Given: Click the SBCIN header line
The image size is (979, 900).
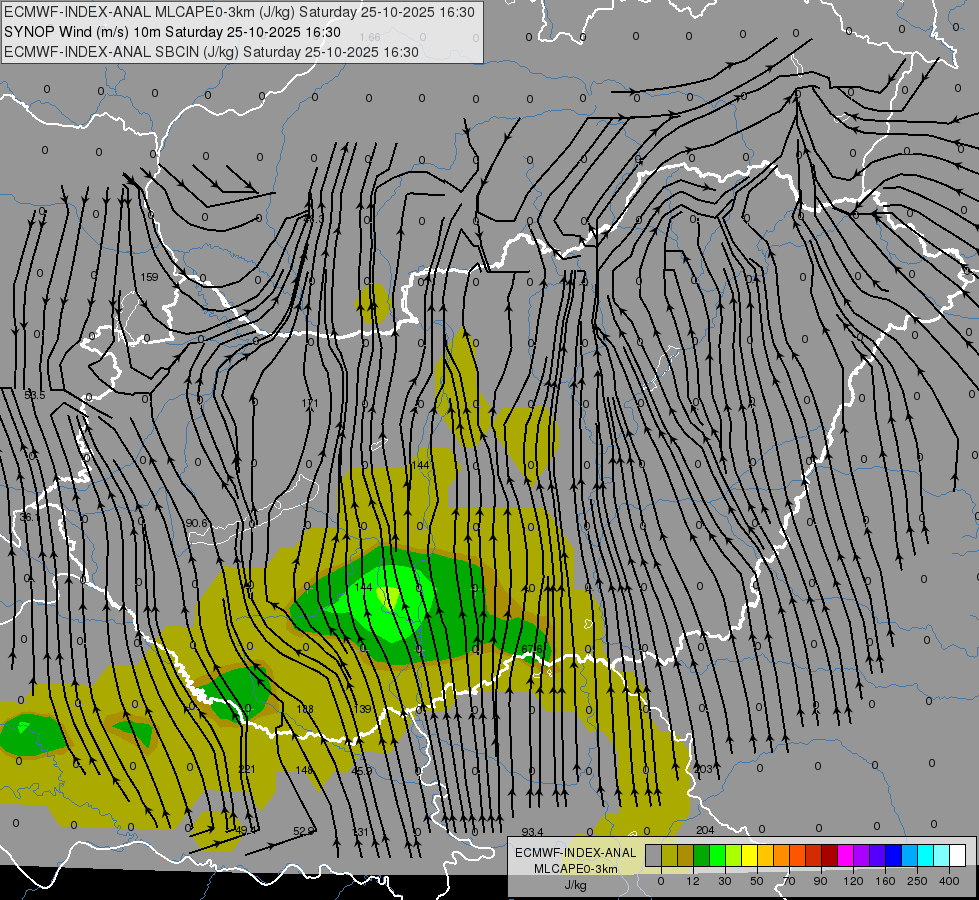Looking at the screenshot, I should [211, 52].
